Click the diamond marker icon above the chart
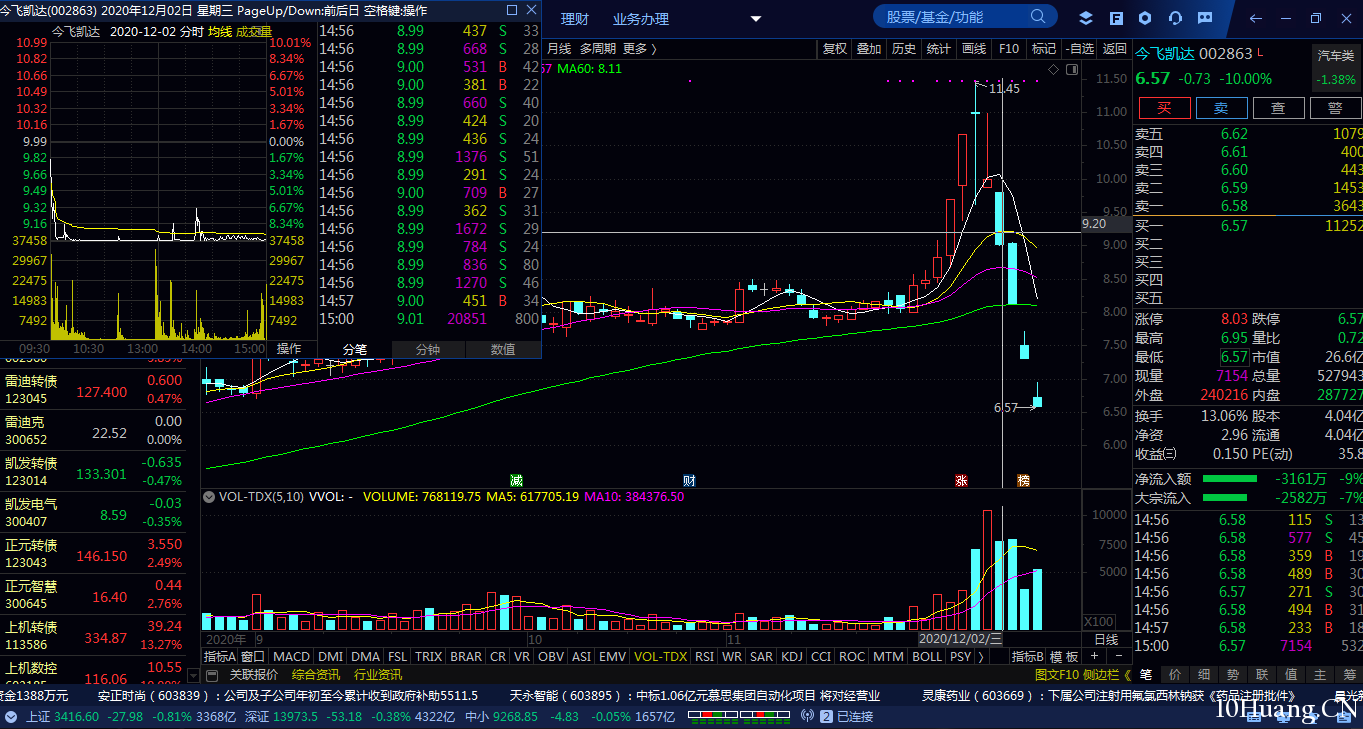Image resolution: width=1363 pixels, height=729 pixels. (1053, 69)
